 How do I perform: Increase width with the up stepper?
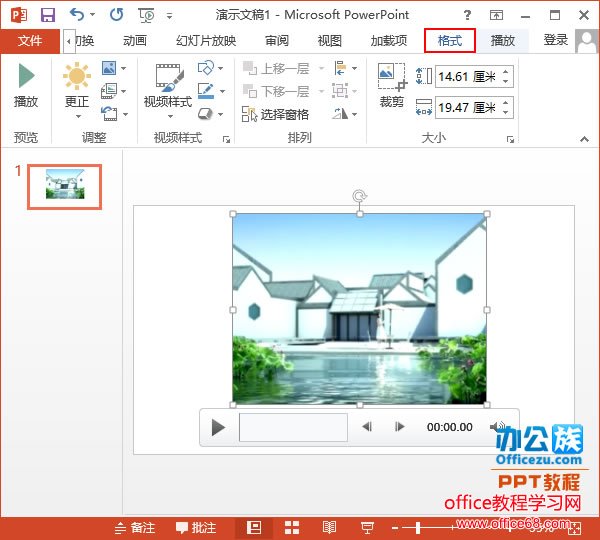[506, 103]
